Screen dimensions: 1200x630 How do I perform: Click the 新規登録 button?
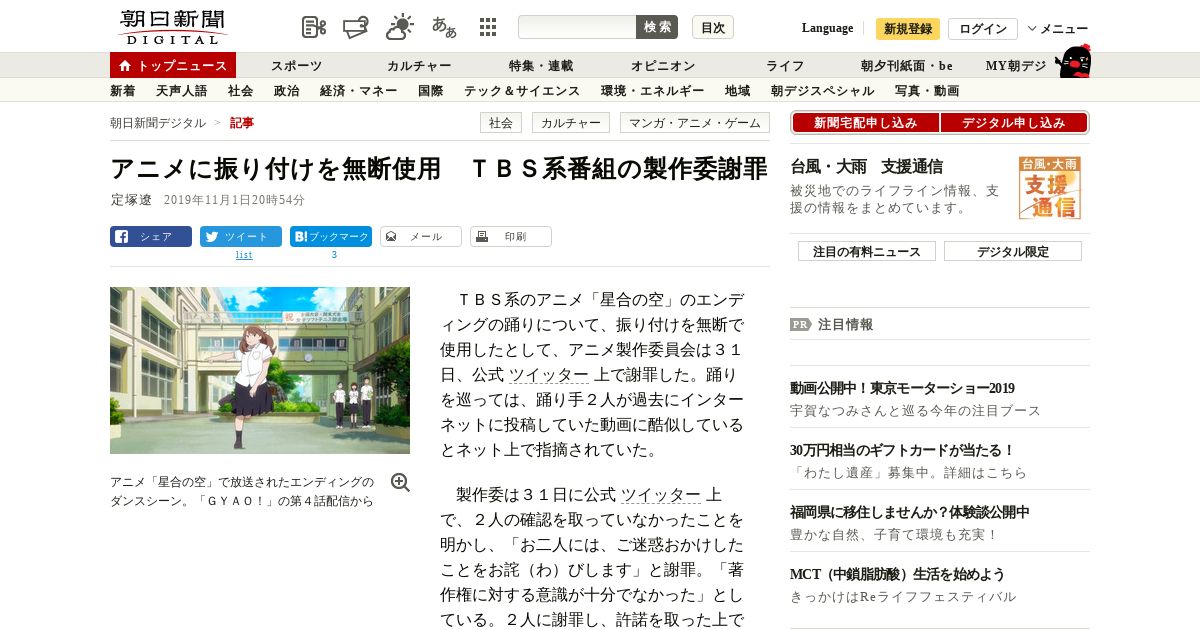coord(908,29)
